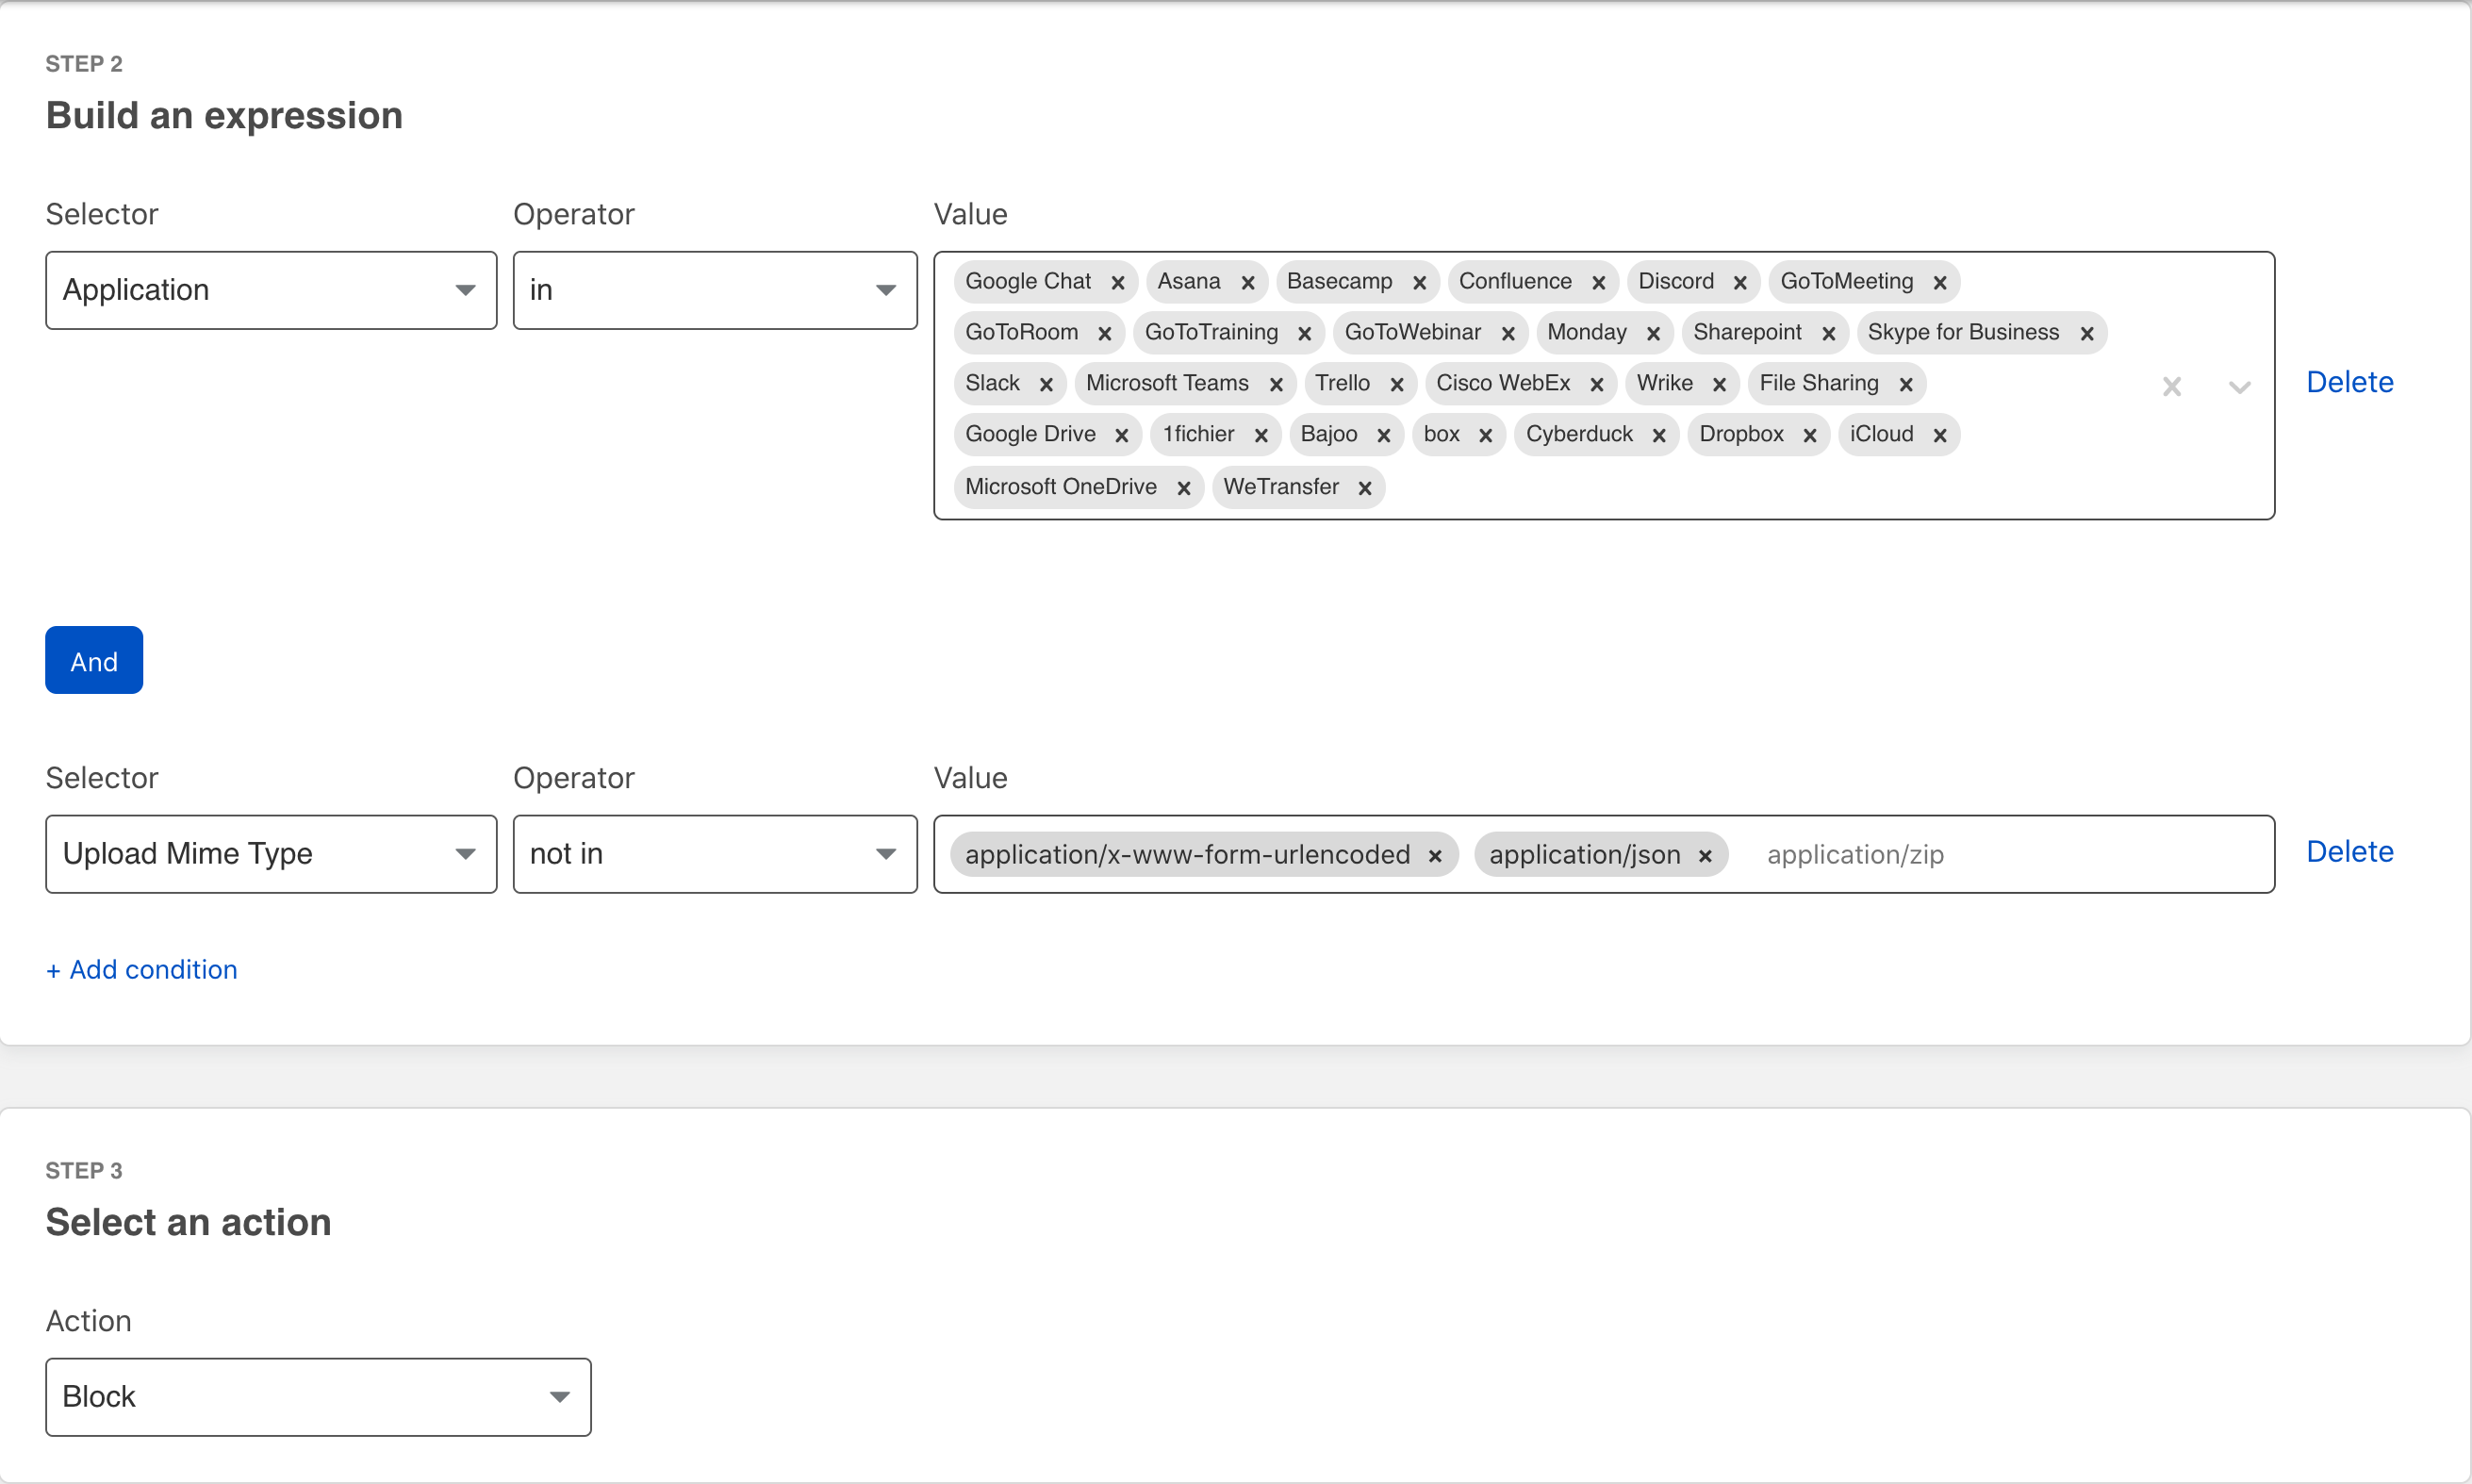Open the Application selector dropdown

click(271, 290)
